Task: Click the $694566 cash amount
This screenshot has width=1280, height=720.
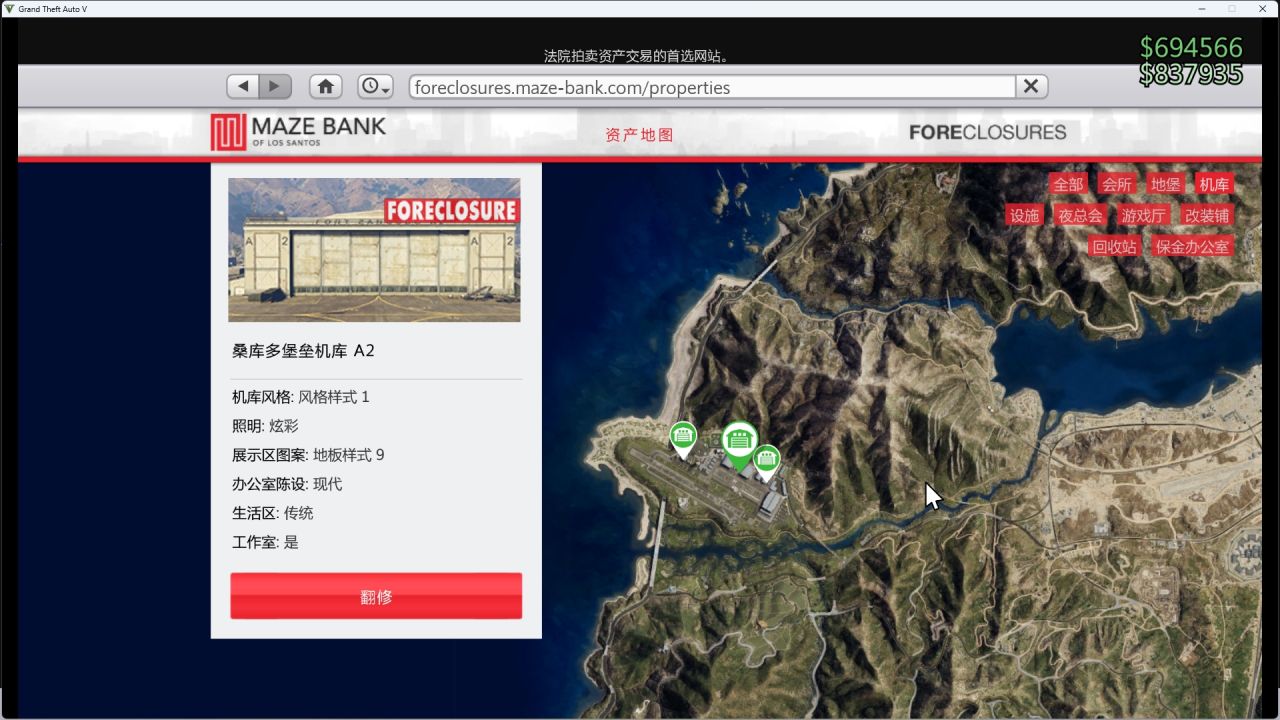Action: 1191,47
